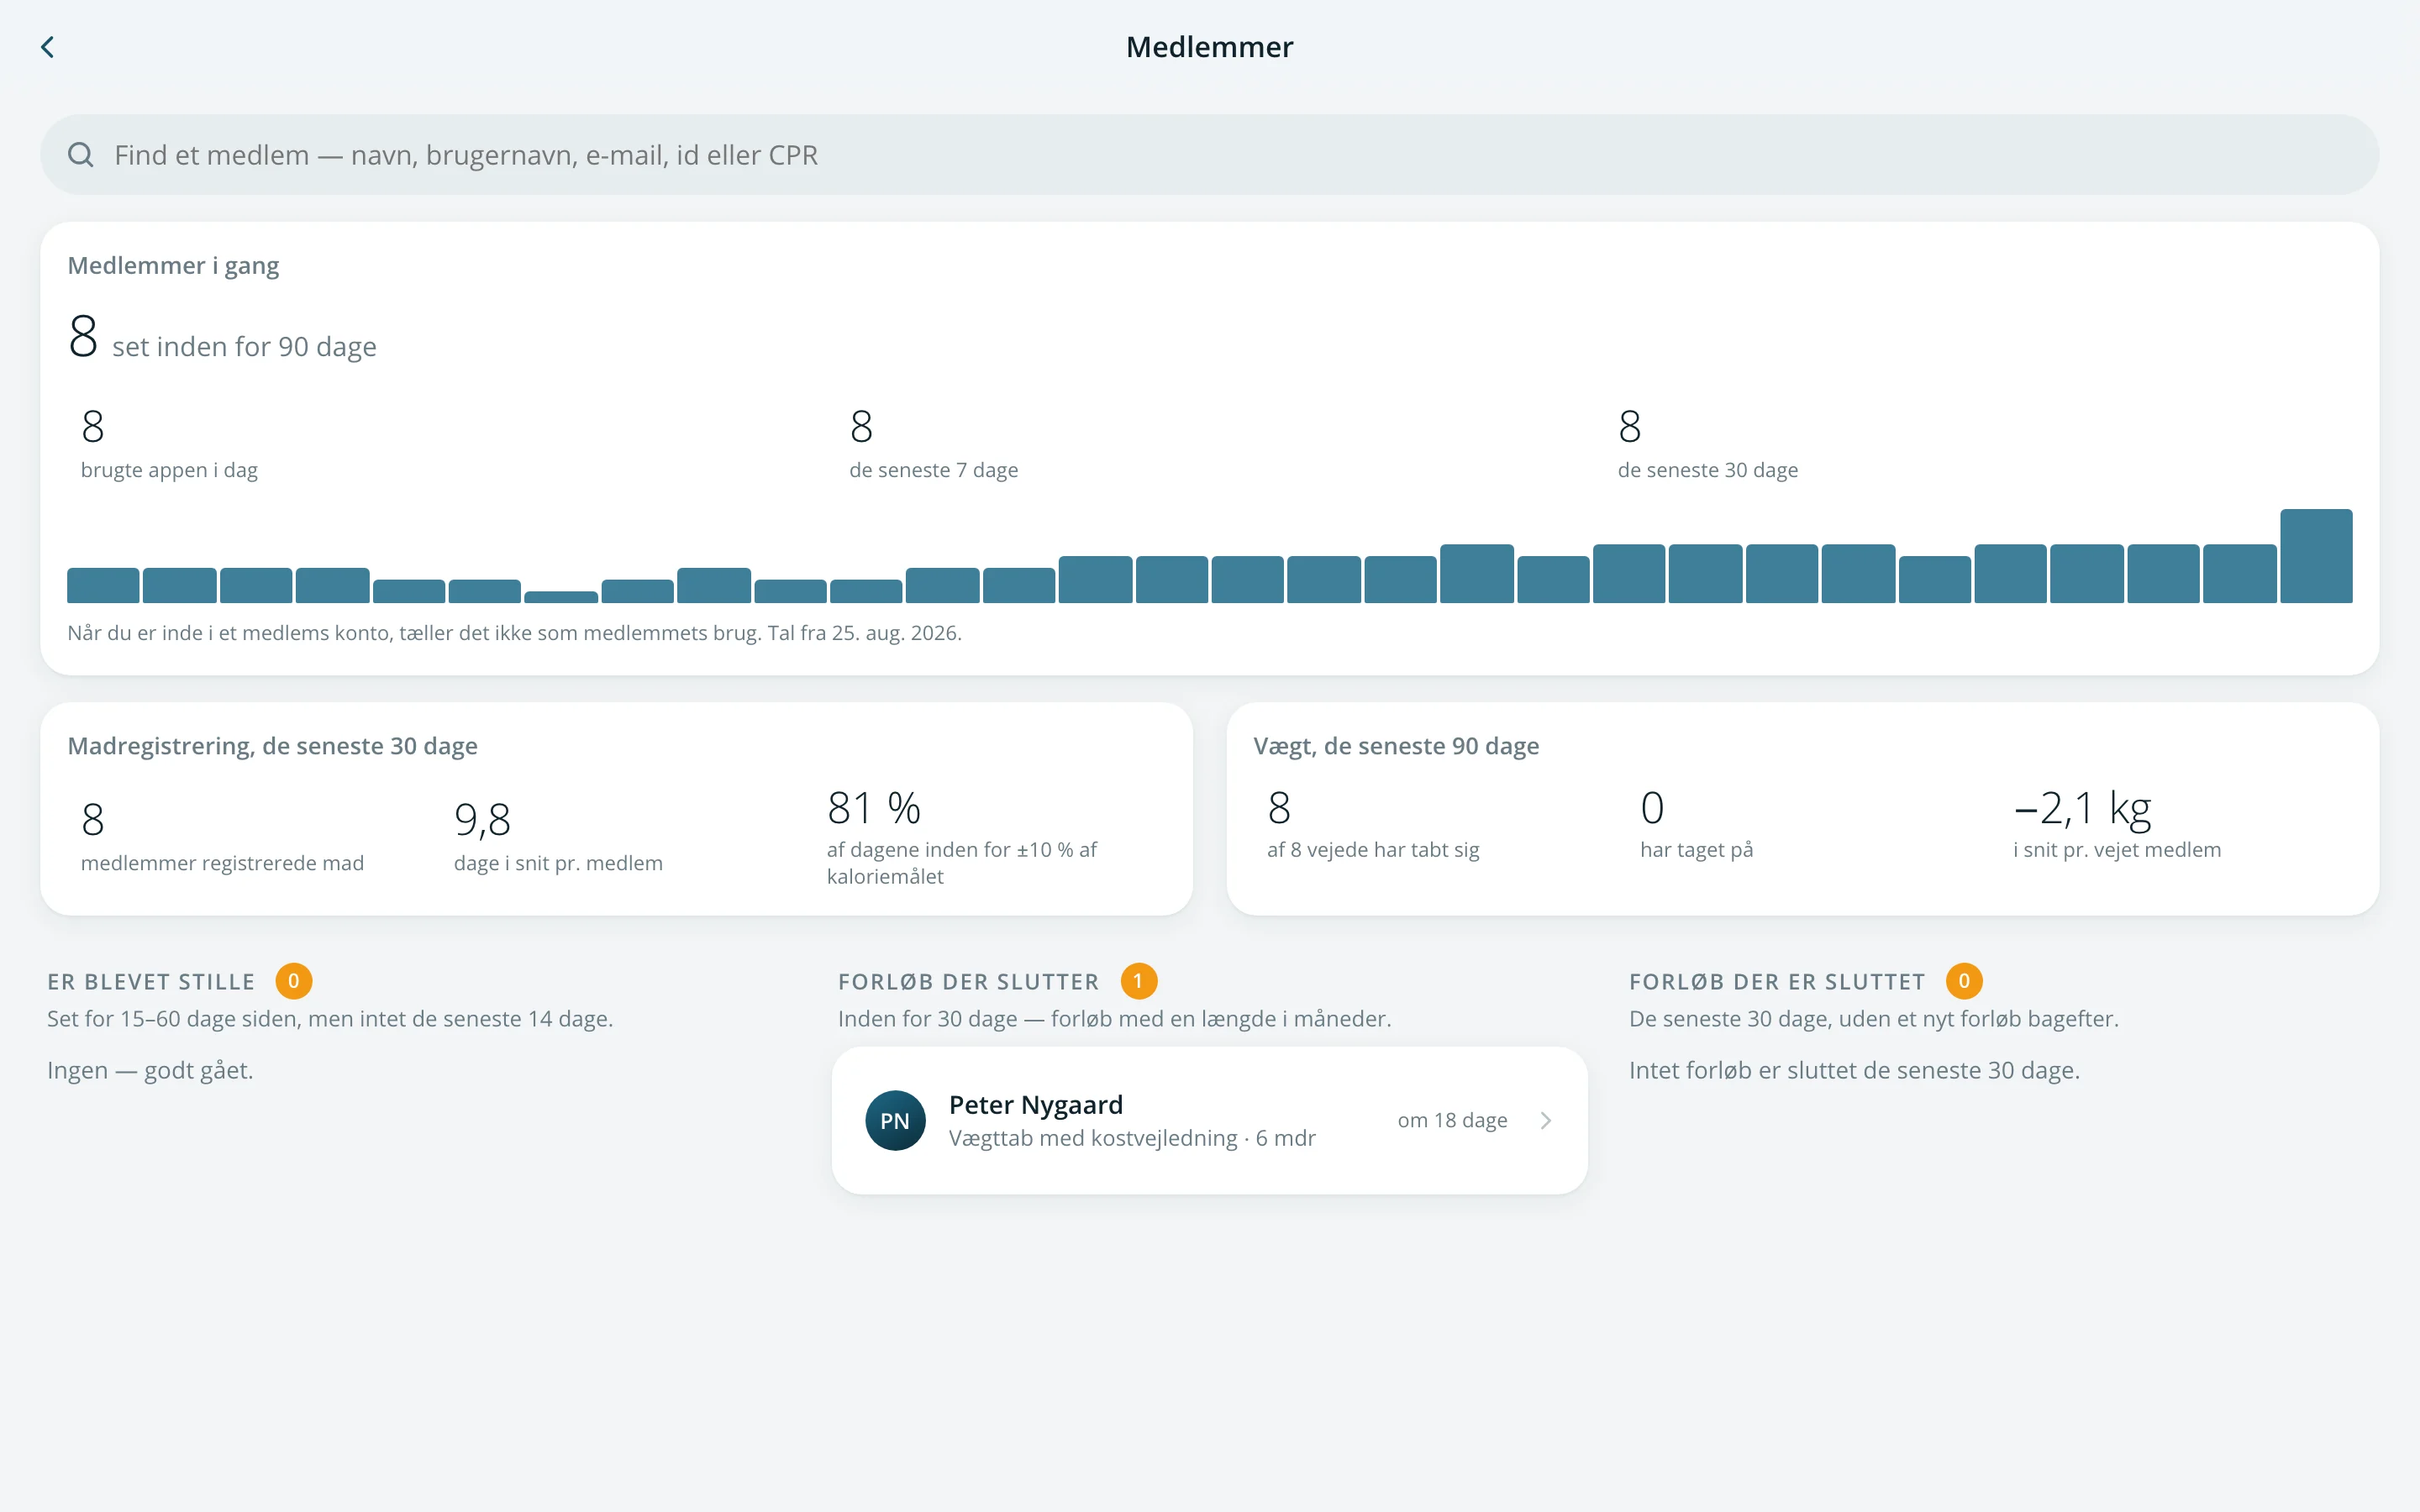Screen dimensions: 2420x1512
Task: Click 'FORLØB DER SLUTTER' section heading
Action: point(968,982)
